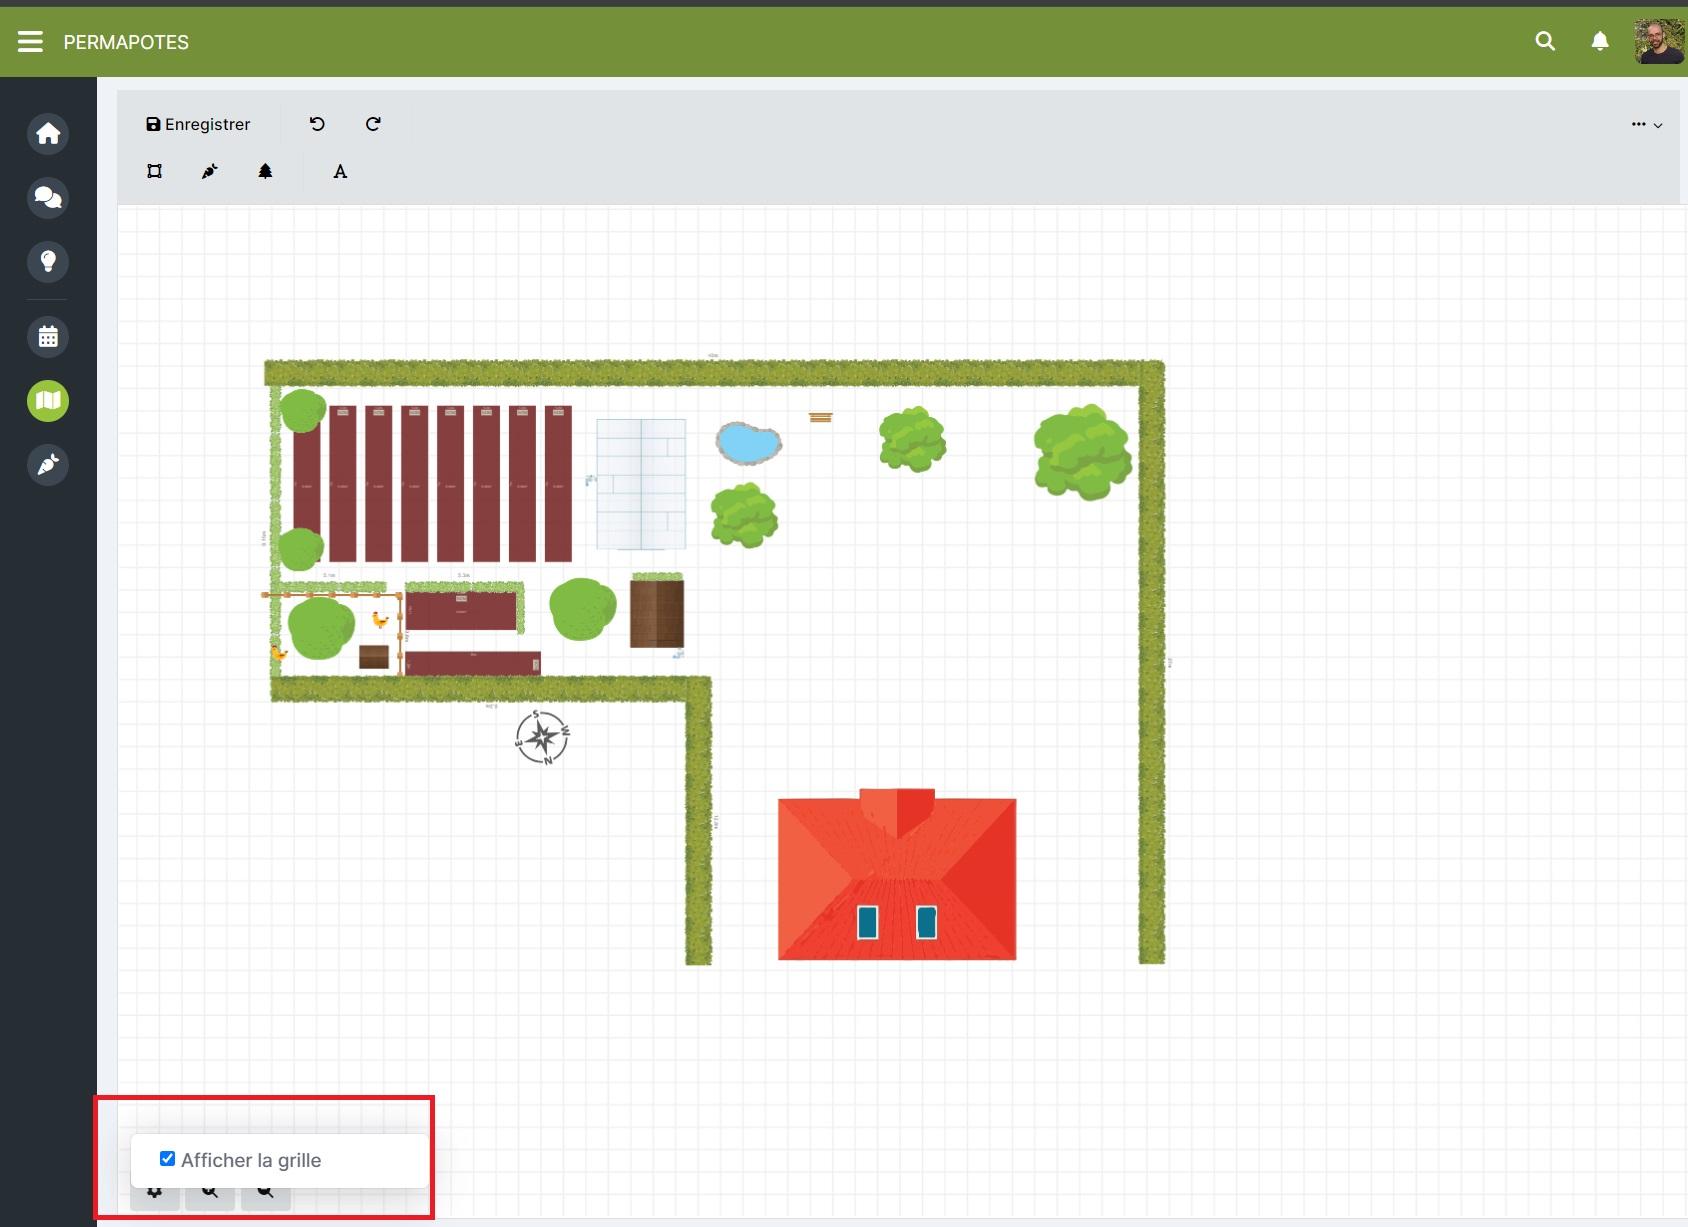1688x1227 pixels.
Task: Open the home page from sidebar
Action: (48, 134)
